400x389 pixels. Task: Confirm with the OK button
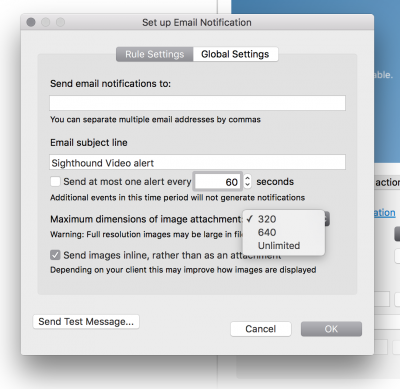[331, 329]
